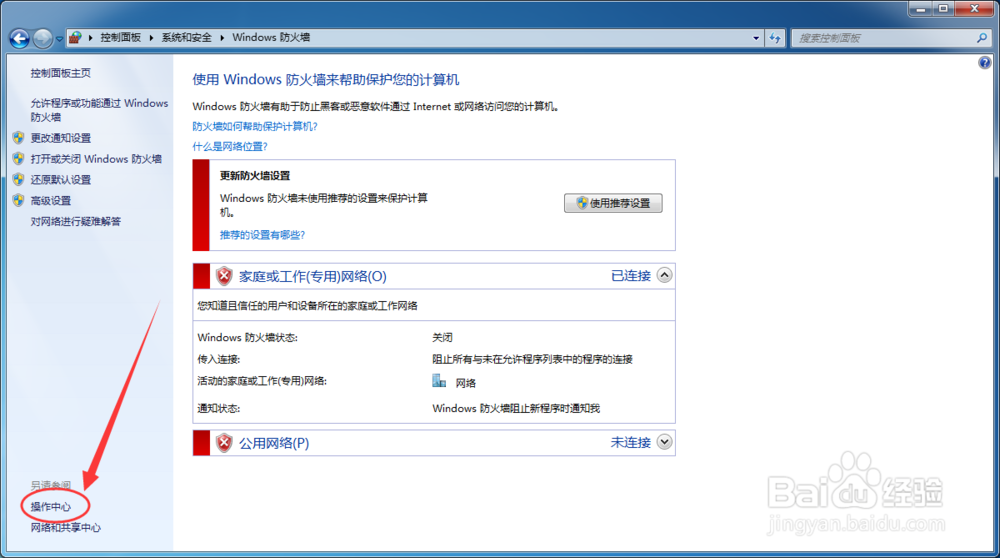Expand the breadcrumb arrow after 系统和安全
The width and height of the screenshot is (1000, 558).
click(222, 38)
